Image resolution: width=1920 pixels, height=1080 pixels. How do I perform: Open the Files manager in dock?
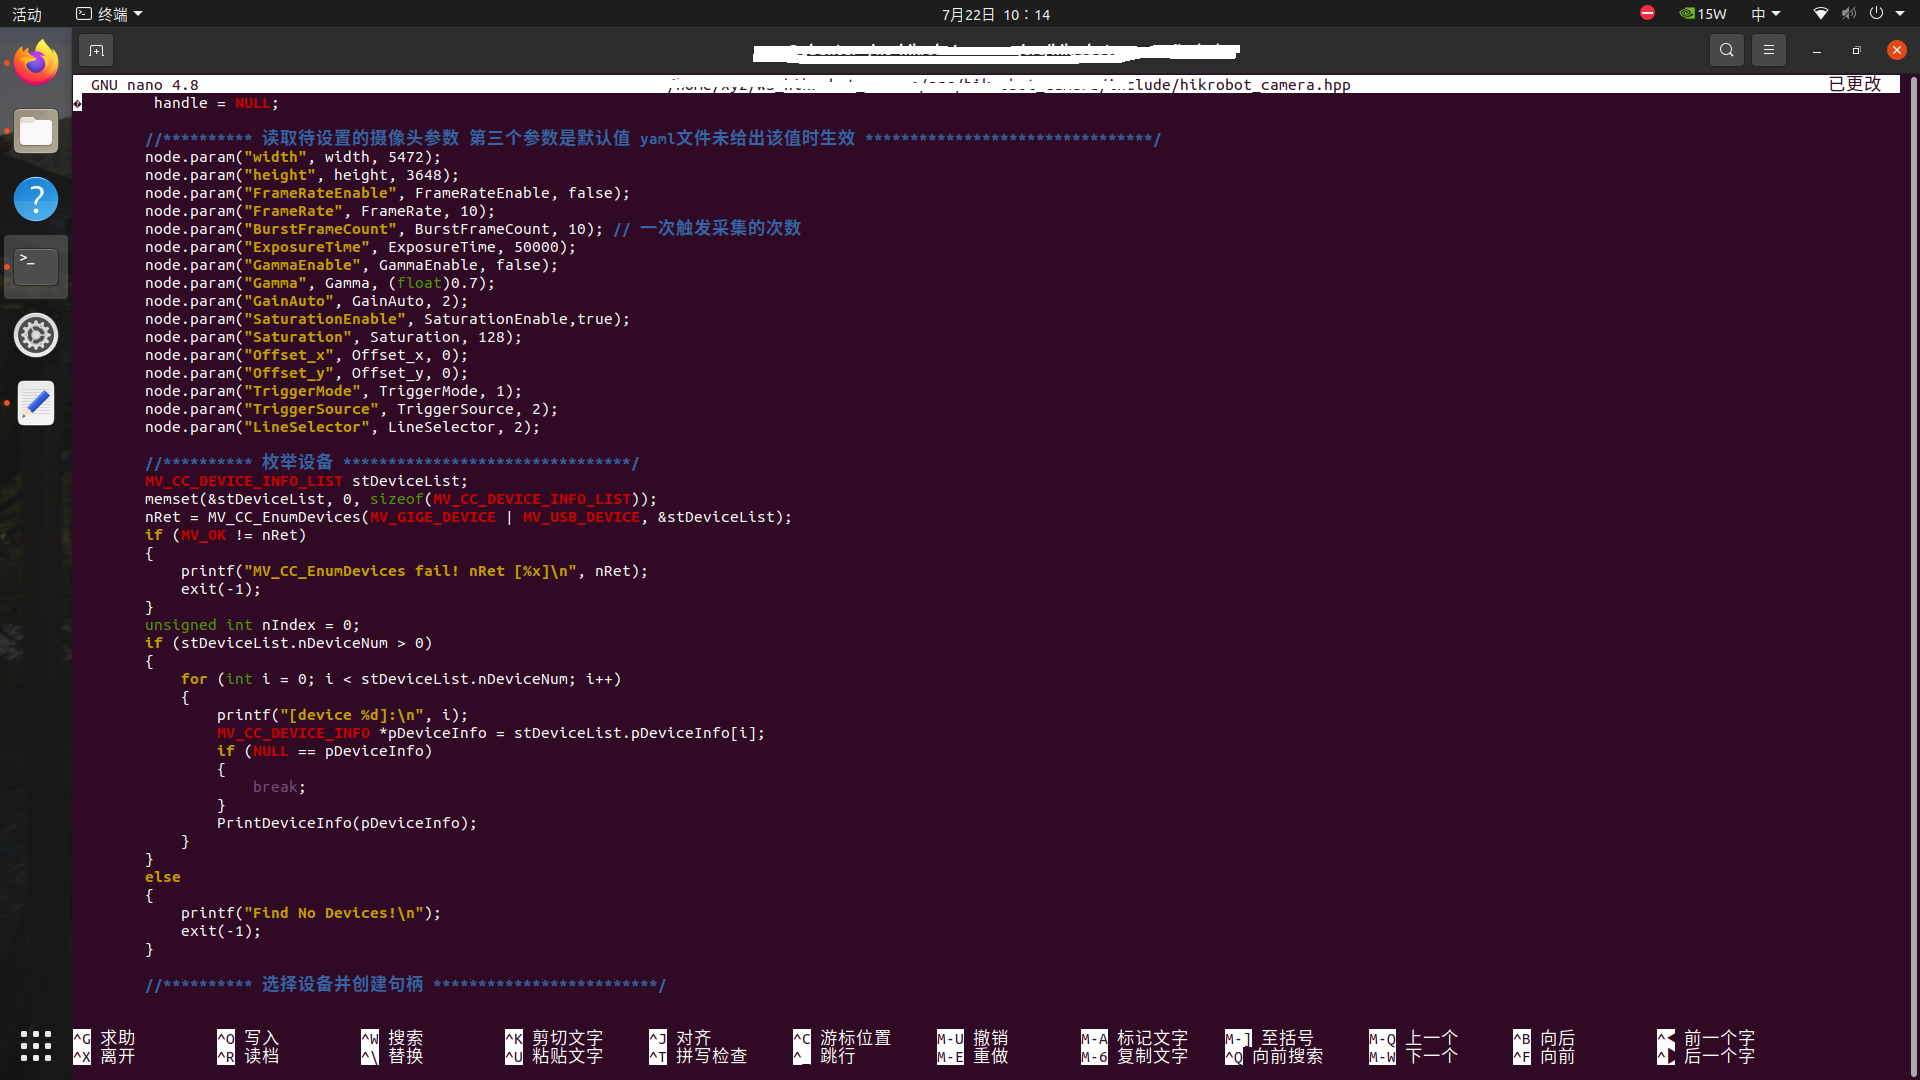pos(36,132)
